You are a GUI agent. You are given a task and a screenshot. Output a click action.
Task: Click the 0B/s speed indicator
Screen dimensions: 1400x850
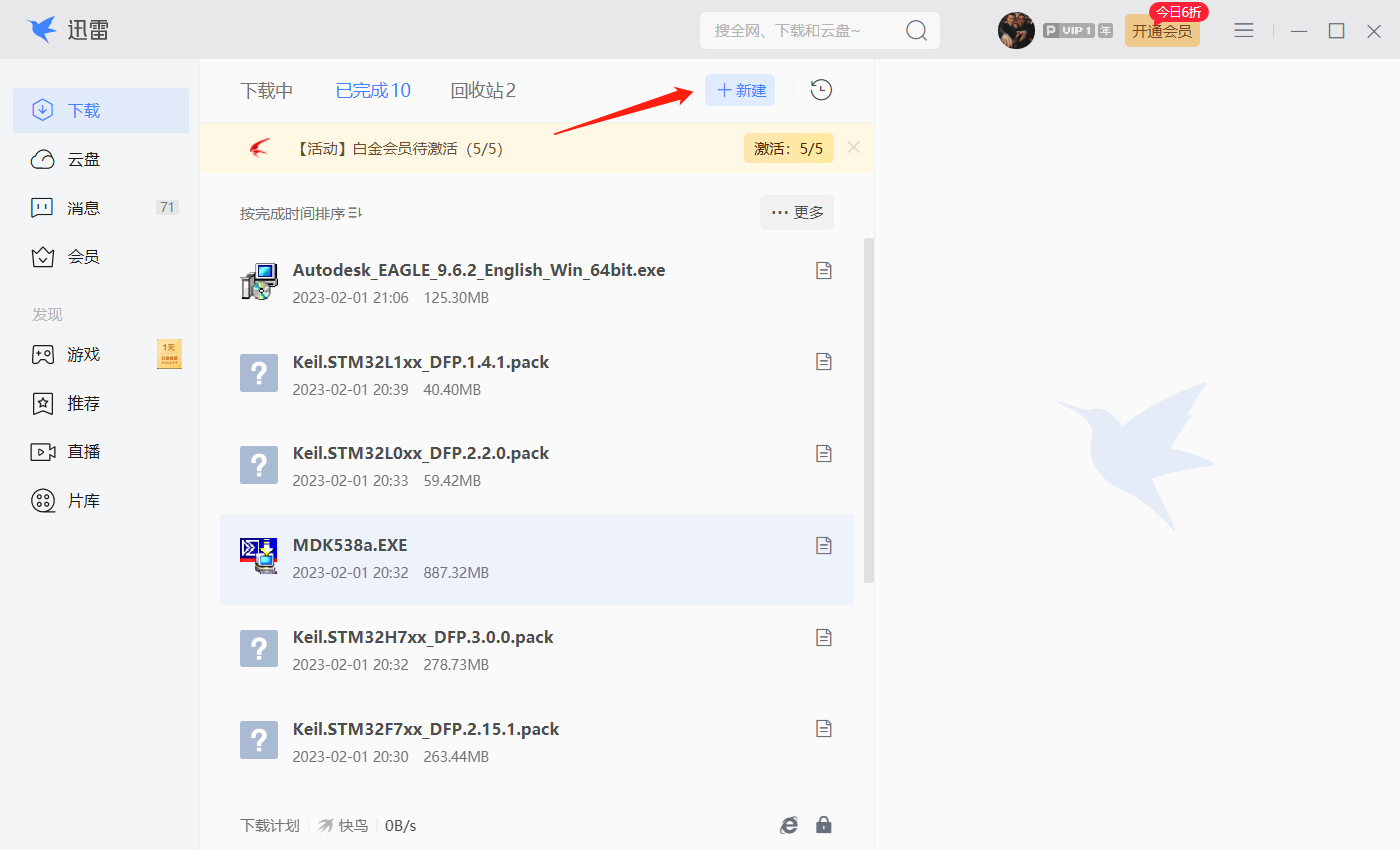point(400,826)
